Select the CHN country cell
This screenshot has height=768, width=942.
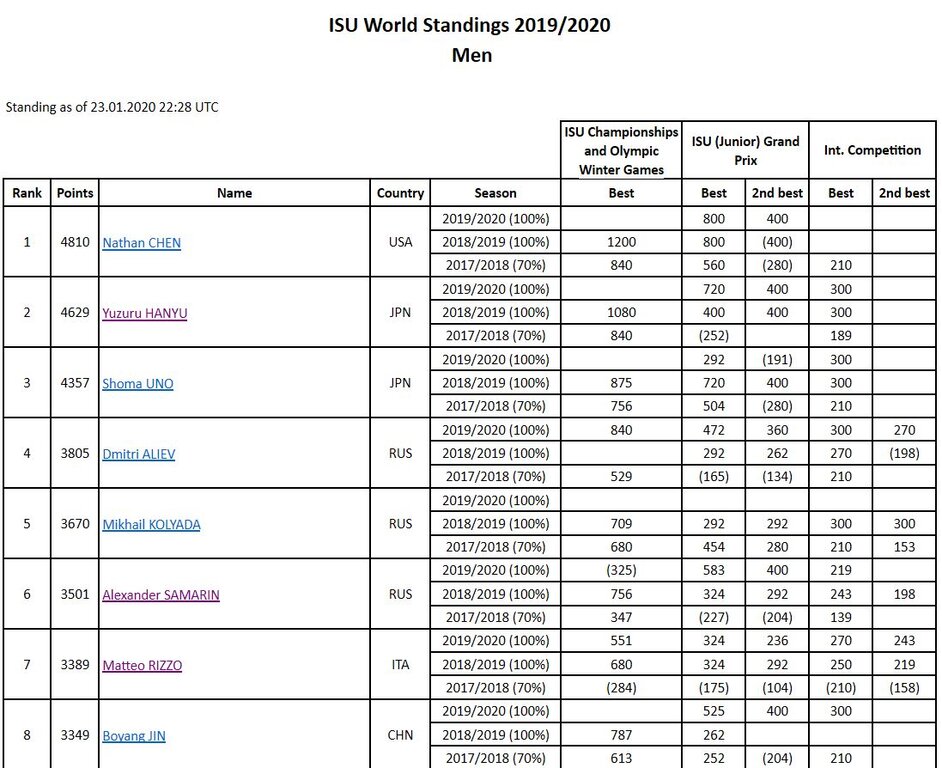point(400,735)
